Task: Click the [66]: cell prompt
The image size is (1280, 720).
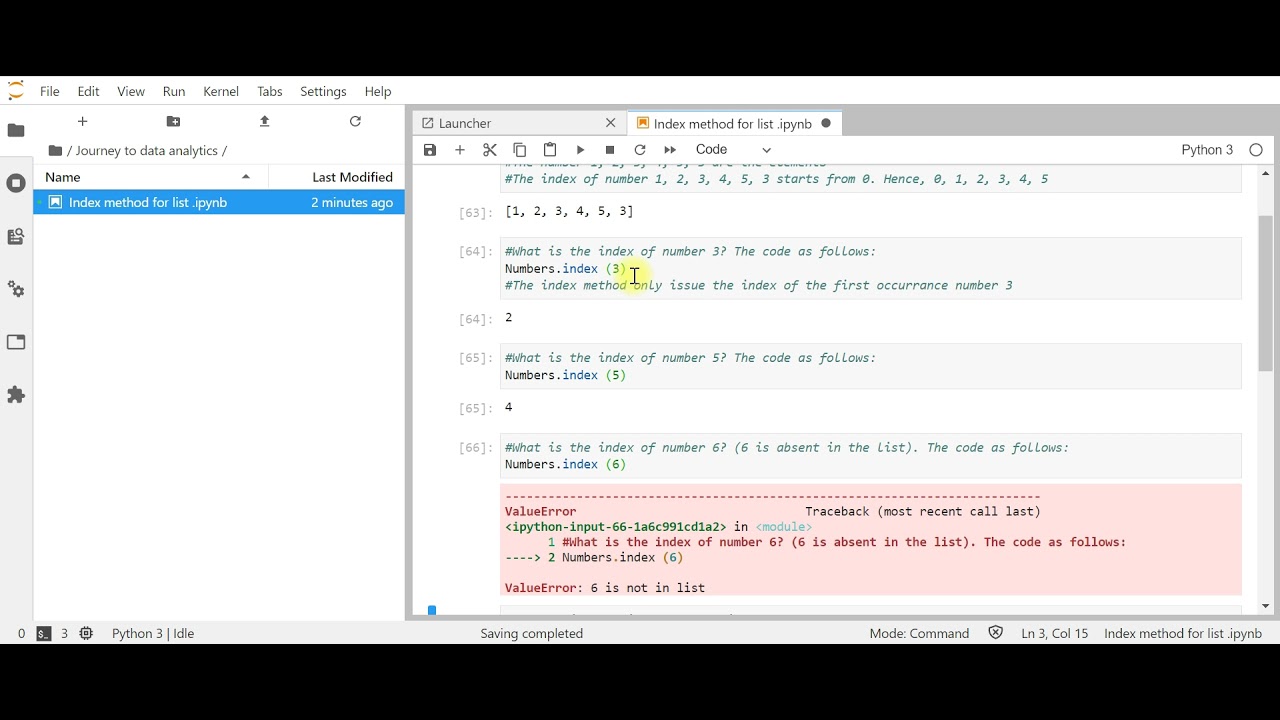Action: coord(475,448)
